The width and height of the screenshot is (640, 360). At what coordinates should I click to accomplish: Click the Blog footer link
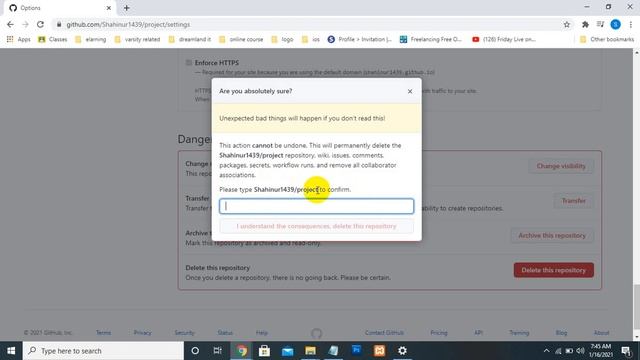561,333
